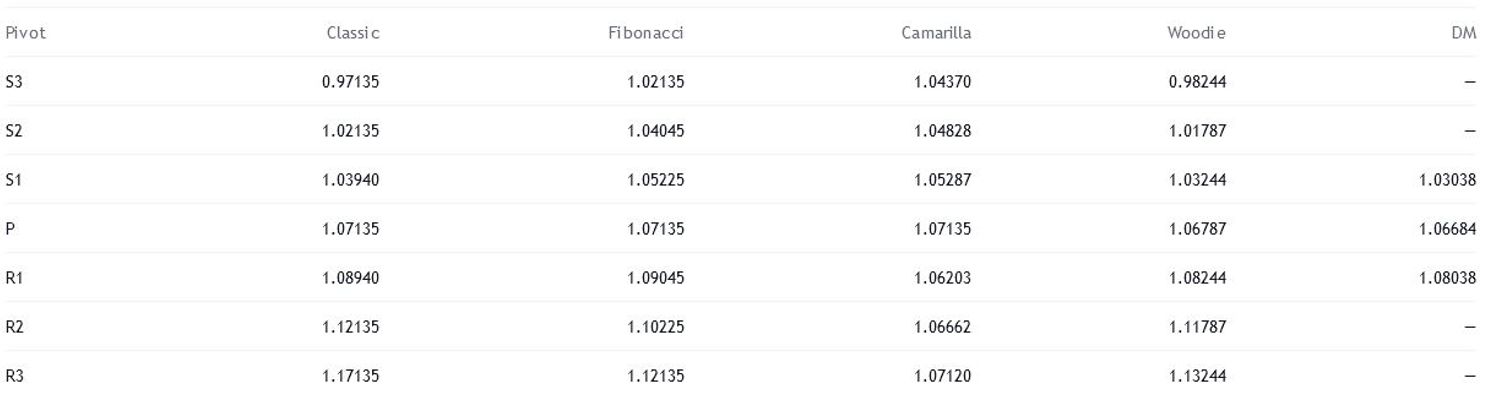Select the Fibonacci column header

[646, 33]
